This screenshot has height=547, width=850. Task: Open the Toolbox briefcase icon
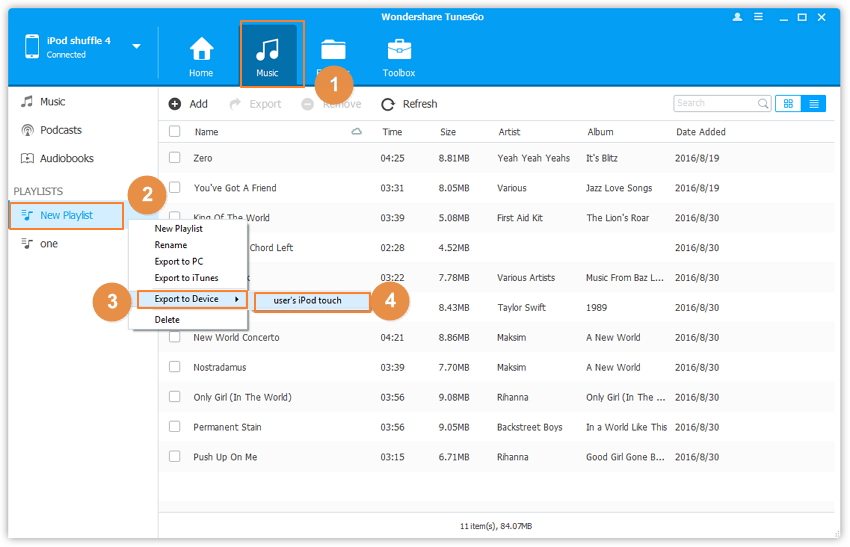[x=398, y=49]
